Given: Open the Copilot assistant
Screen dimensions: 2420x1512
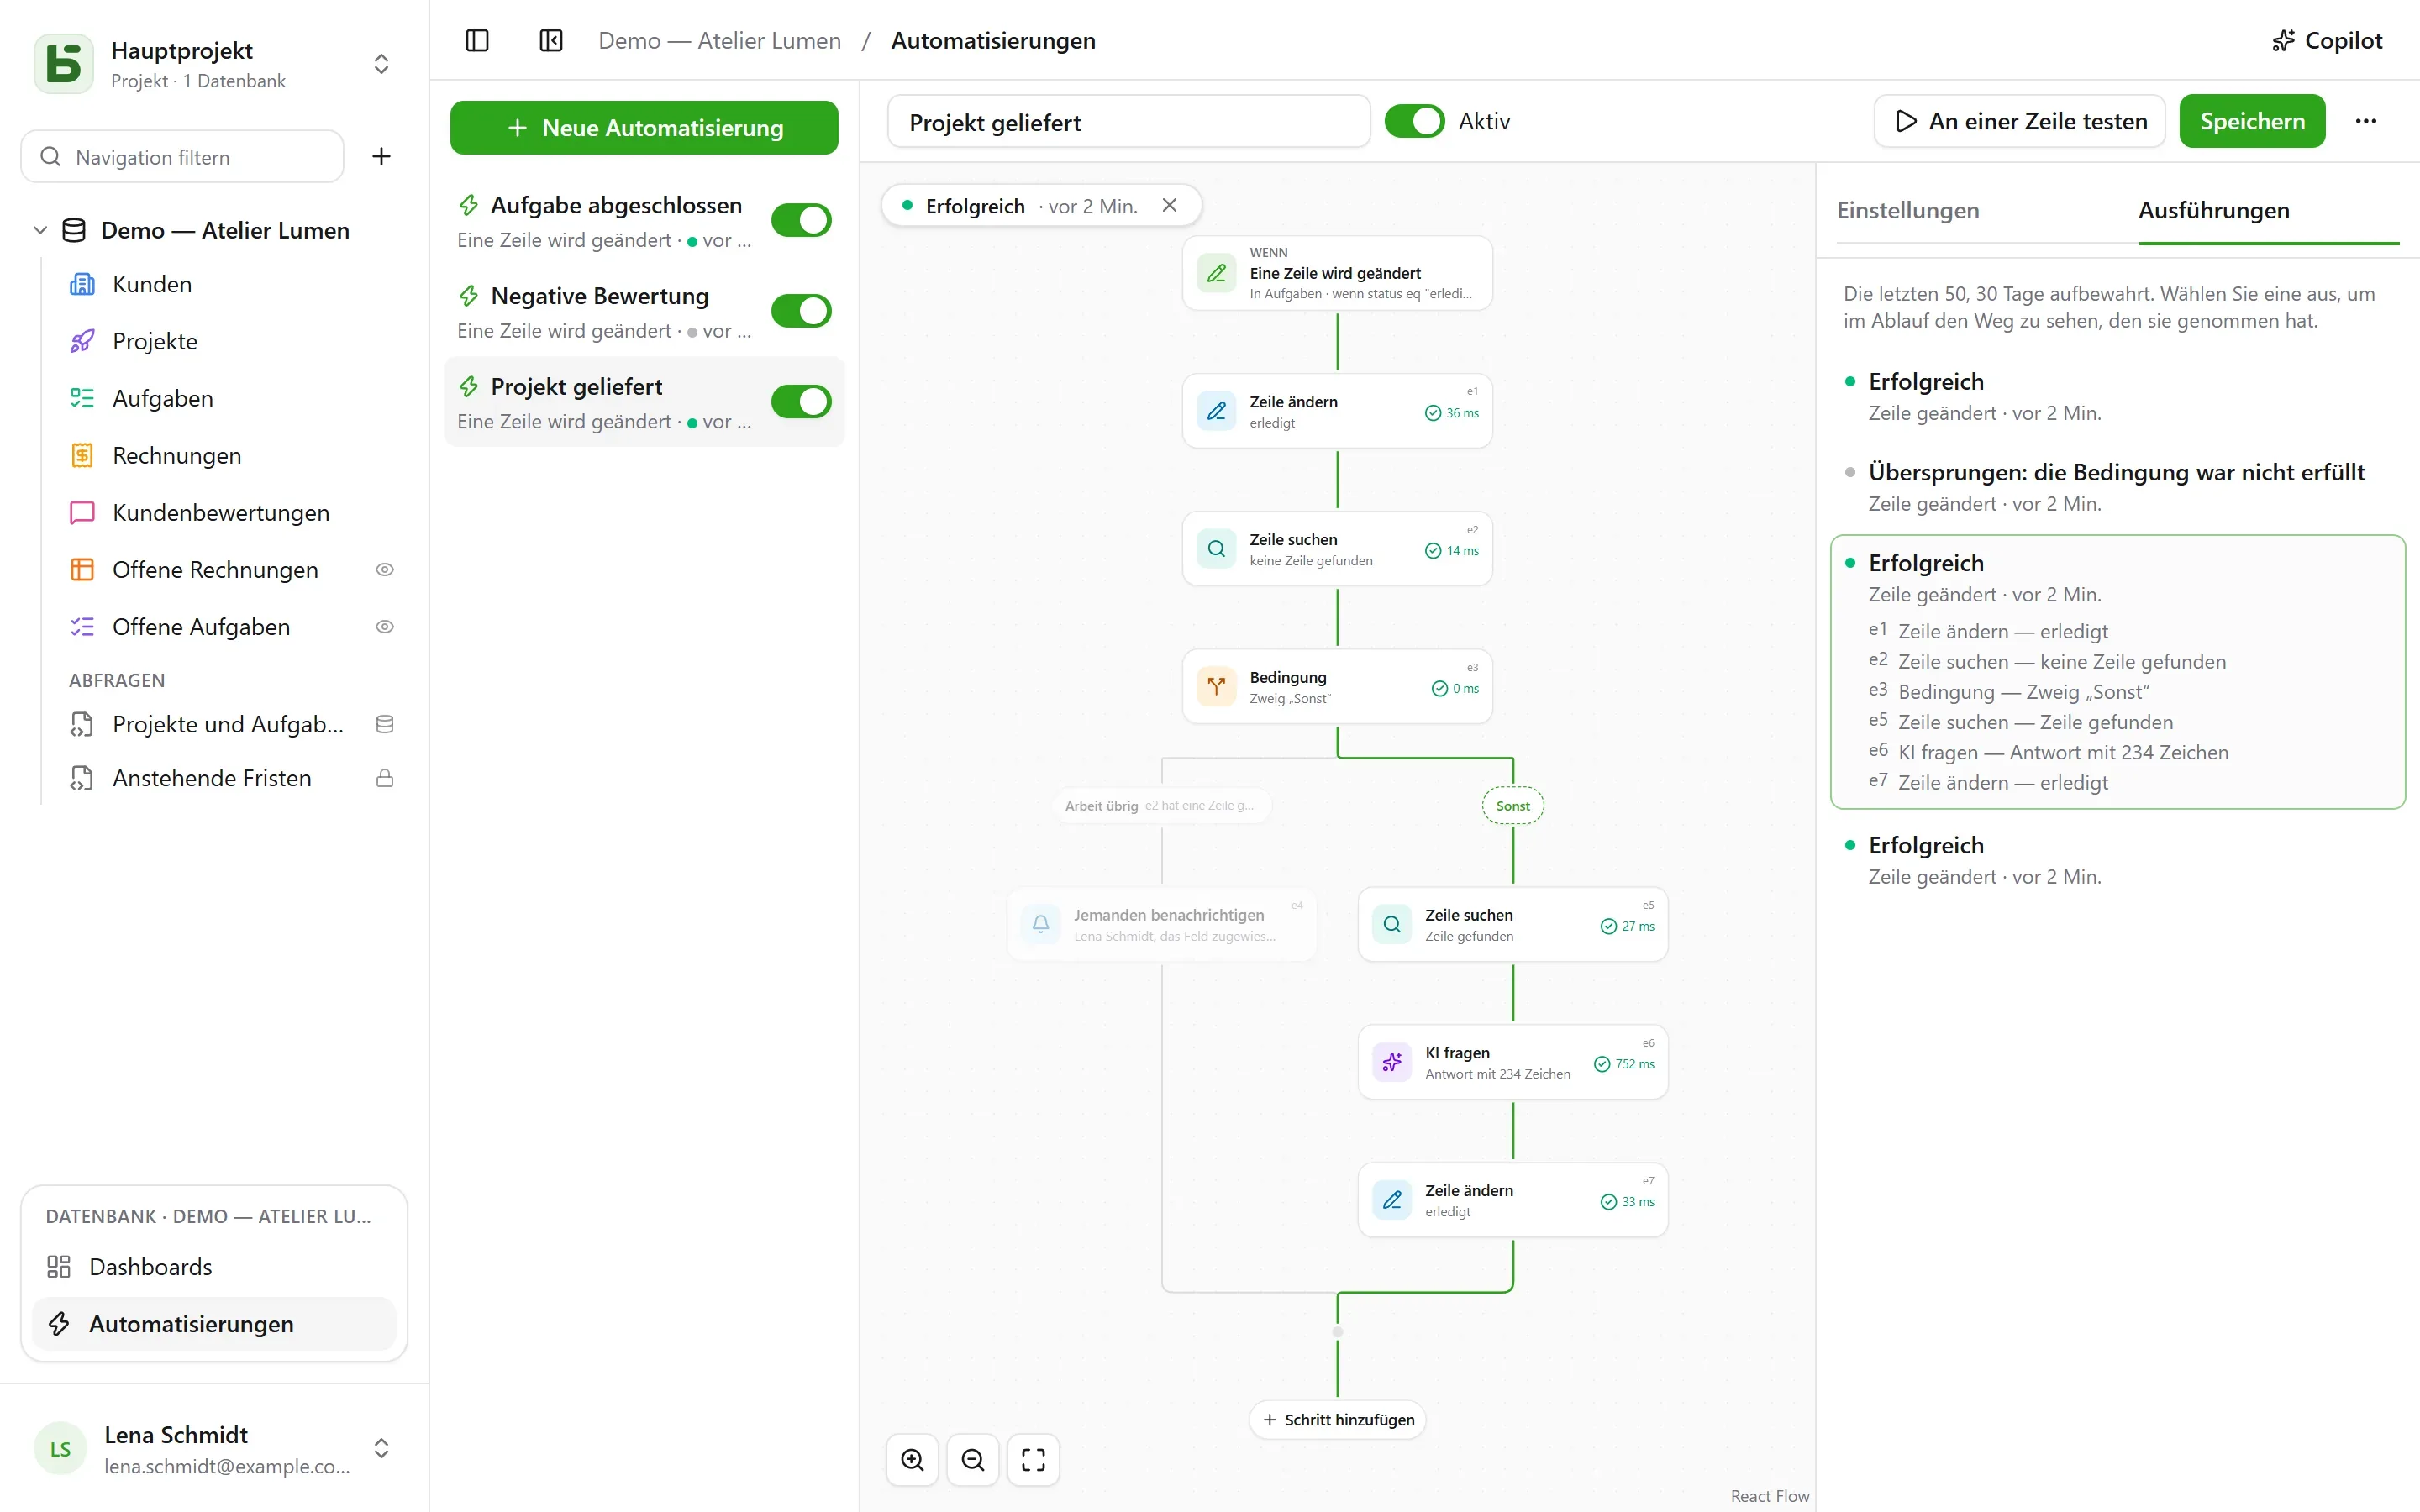Looking at the screenshot, I should 2327,40.
